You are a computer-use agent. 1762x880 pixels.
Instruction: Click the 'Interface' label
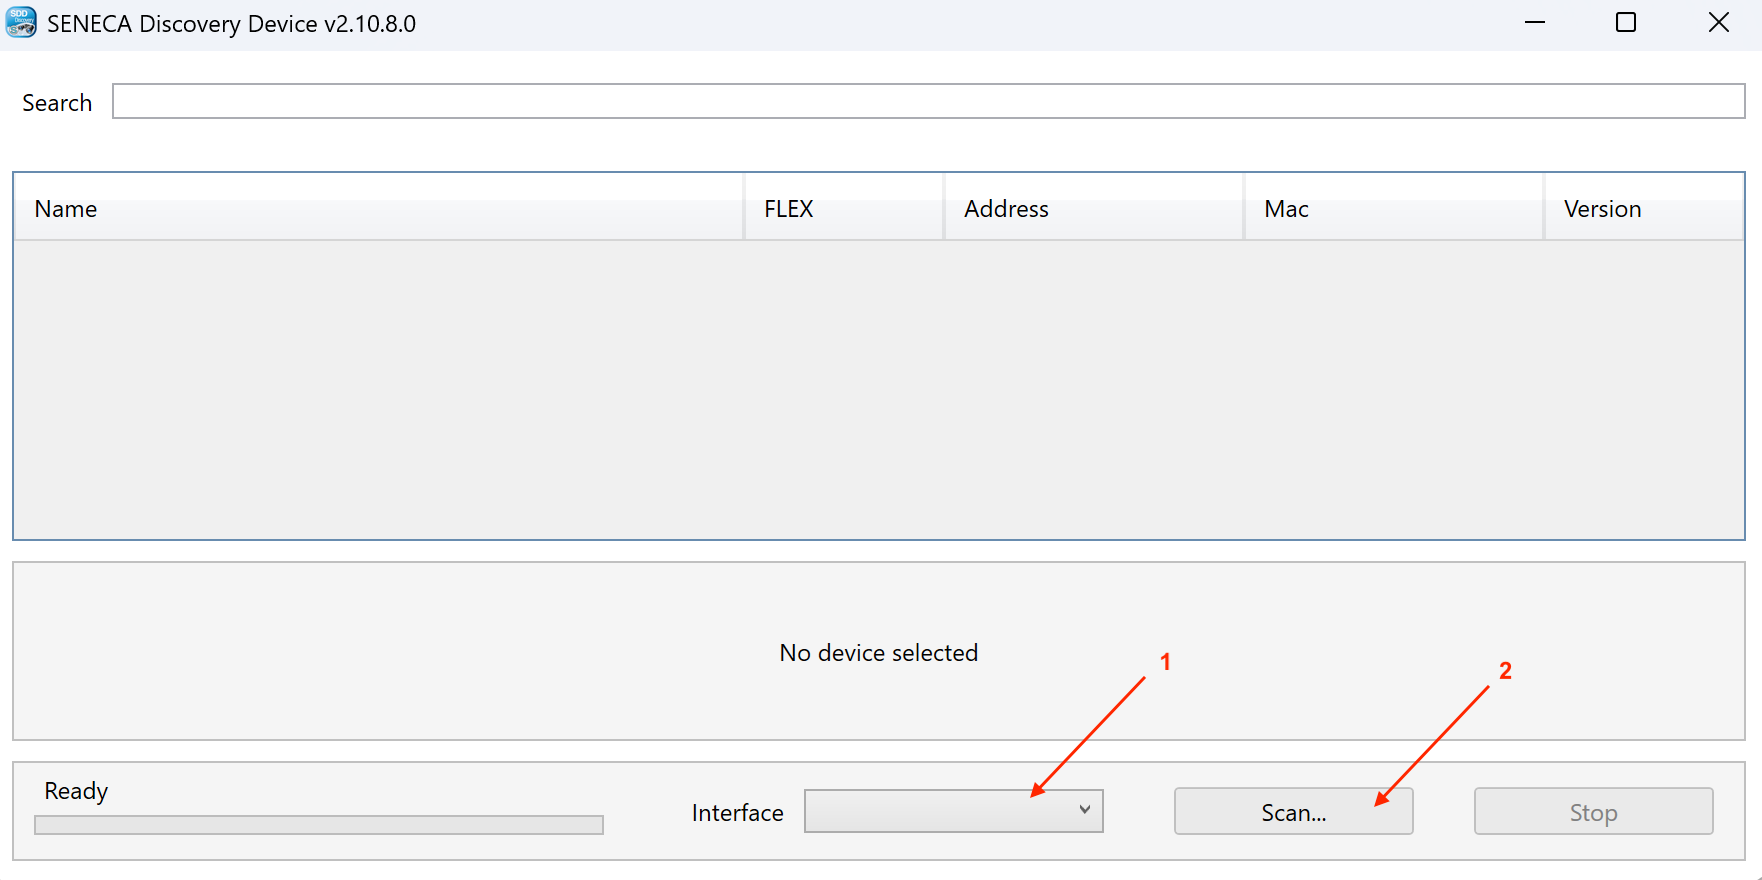(738, 813)
